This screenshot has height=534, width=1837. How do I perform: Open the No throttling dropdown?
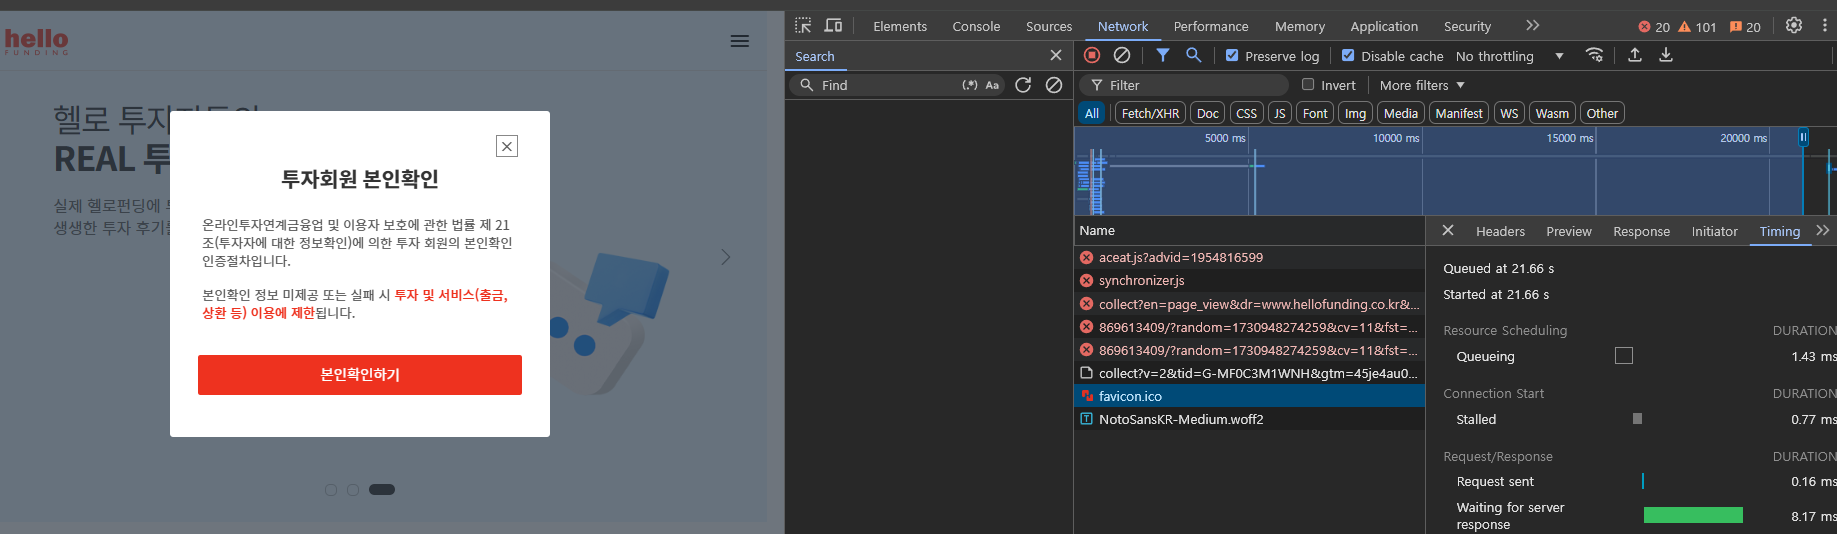[1510, 56]
